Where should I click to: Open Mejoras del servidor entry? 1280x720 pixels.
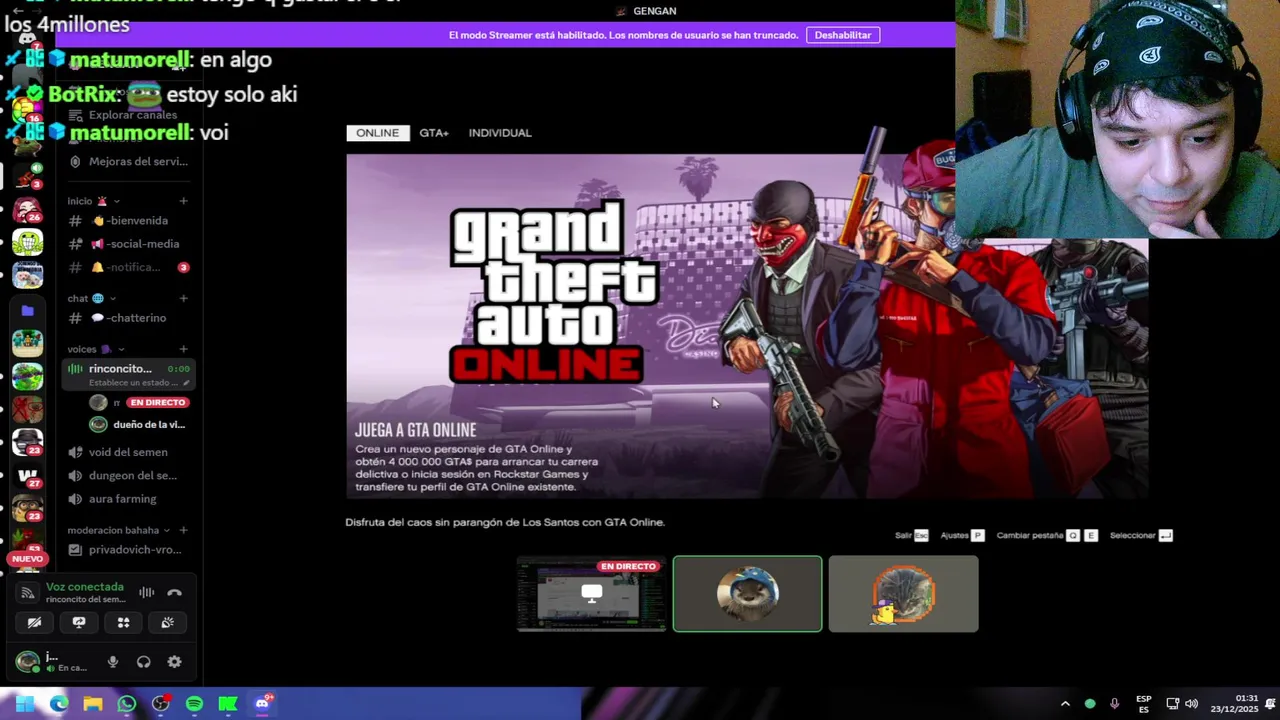[x=128, y=162]
